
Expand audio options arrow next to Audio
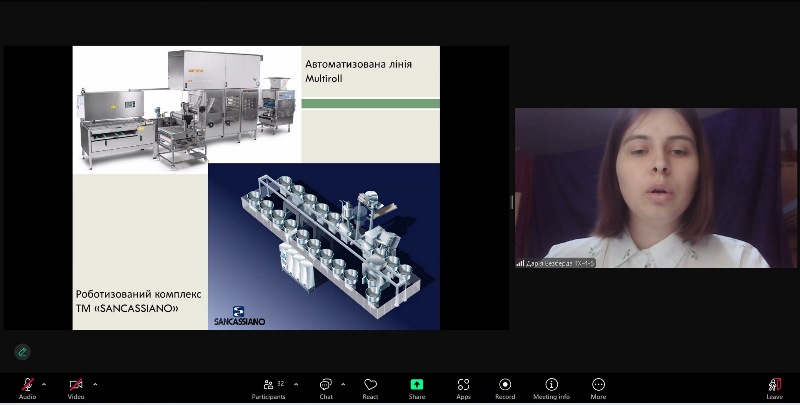click(44, 384)
